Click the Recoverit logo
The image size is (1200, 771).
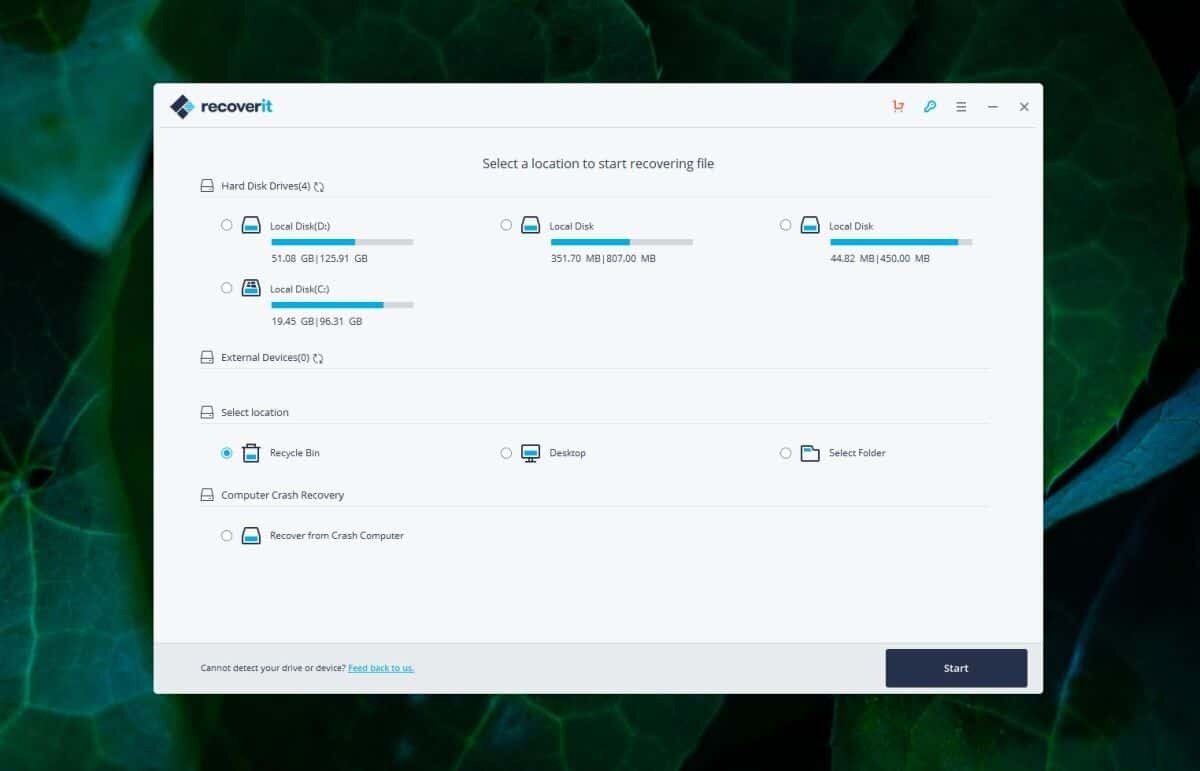pos(220,106)
